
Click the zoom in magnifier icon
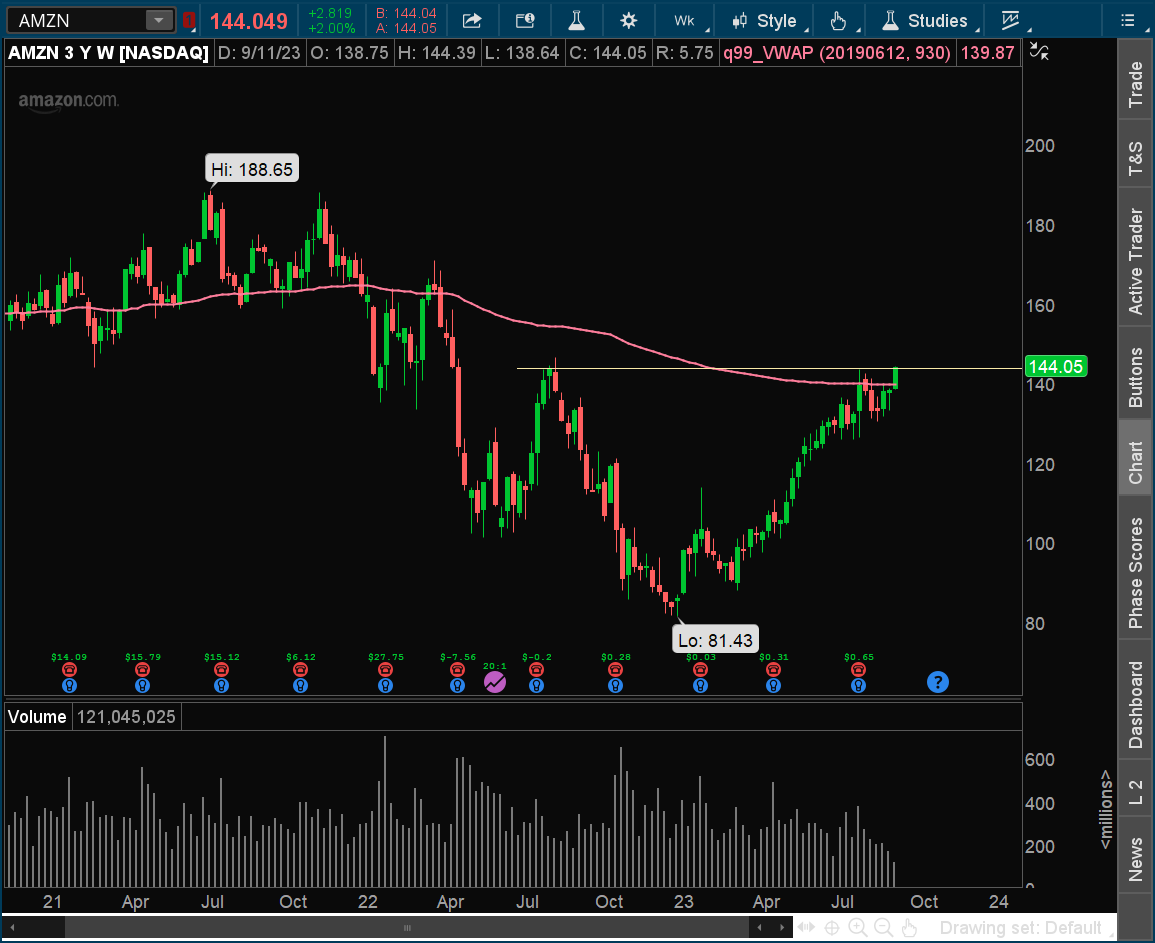click(x=858, y=928)
